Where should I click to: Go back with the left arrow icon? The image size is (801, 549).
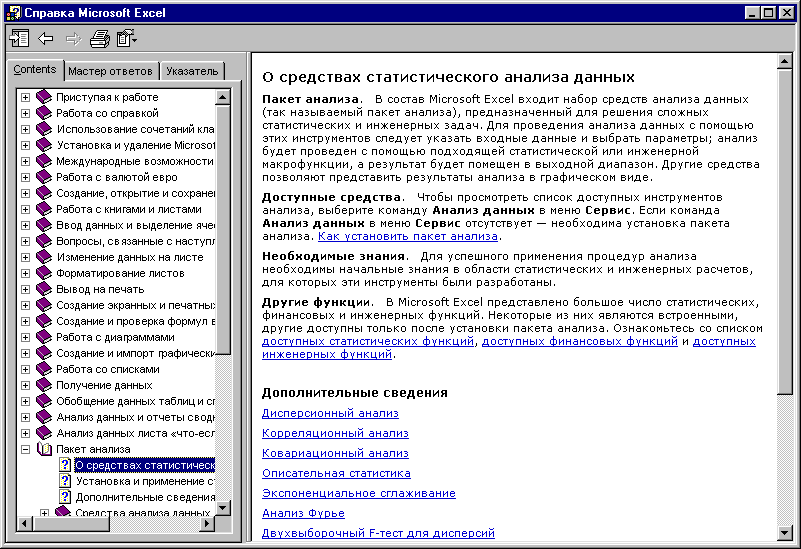46,38
